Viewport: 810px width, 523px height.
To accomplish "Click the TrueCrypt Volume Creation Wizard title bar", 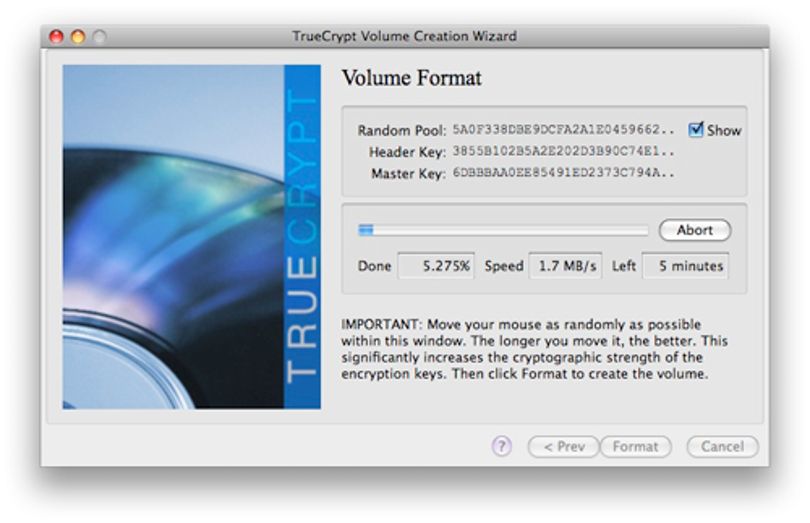I will coord(404,36).
